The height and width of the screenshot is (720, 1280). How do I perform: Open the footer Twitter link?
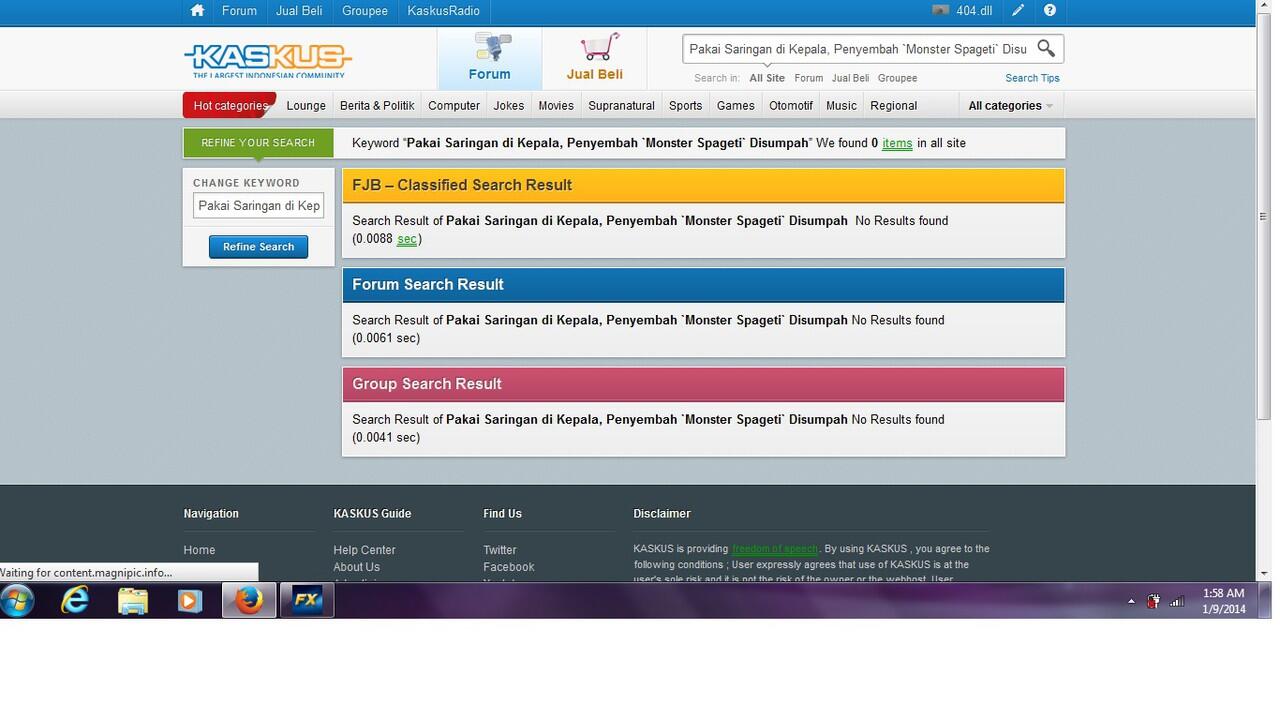(500, 550)
